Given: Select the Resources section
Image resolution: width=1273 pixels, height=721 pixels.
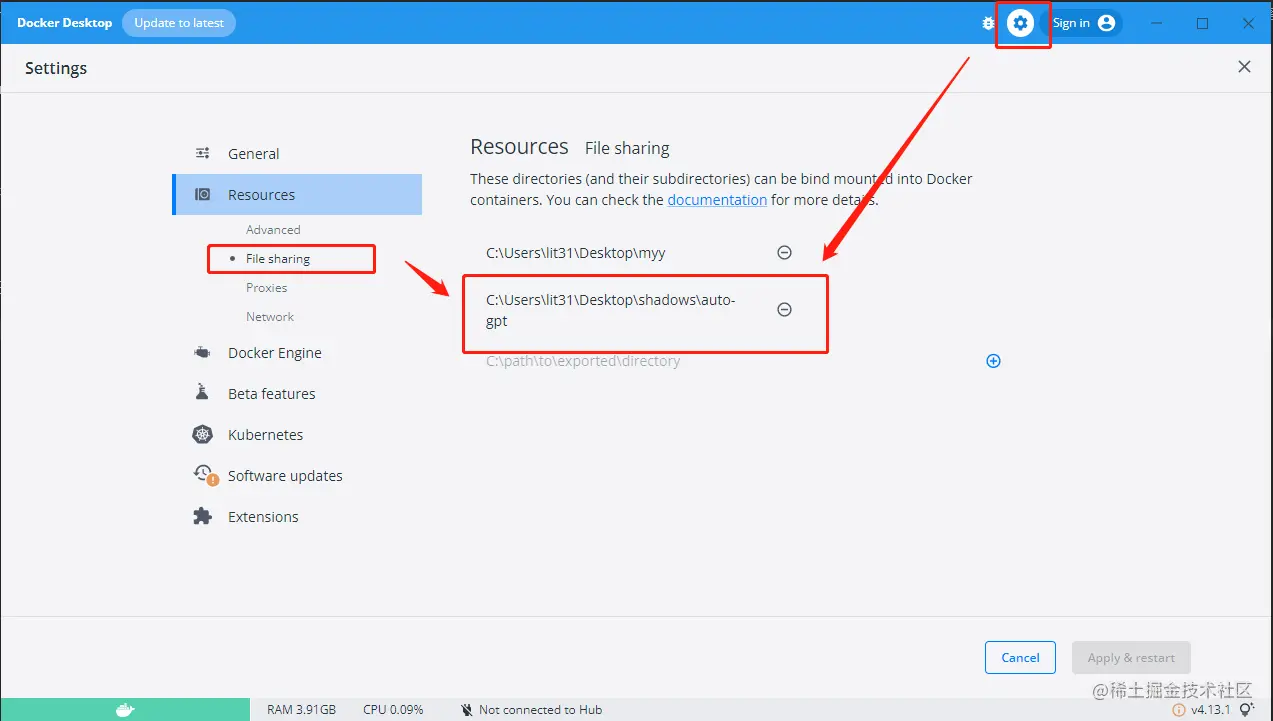Looking at the screenshot, I should [x=297, y=195].
